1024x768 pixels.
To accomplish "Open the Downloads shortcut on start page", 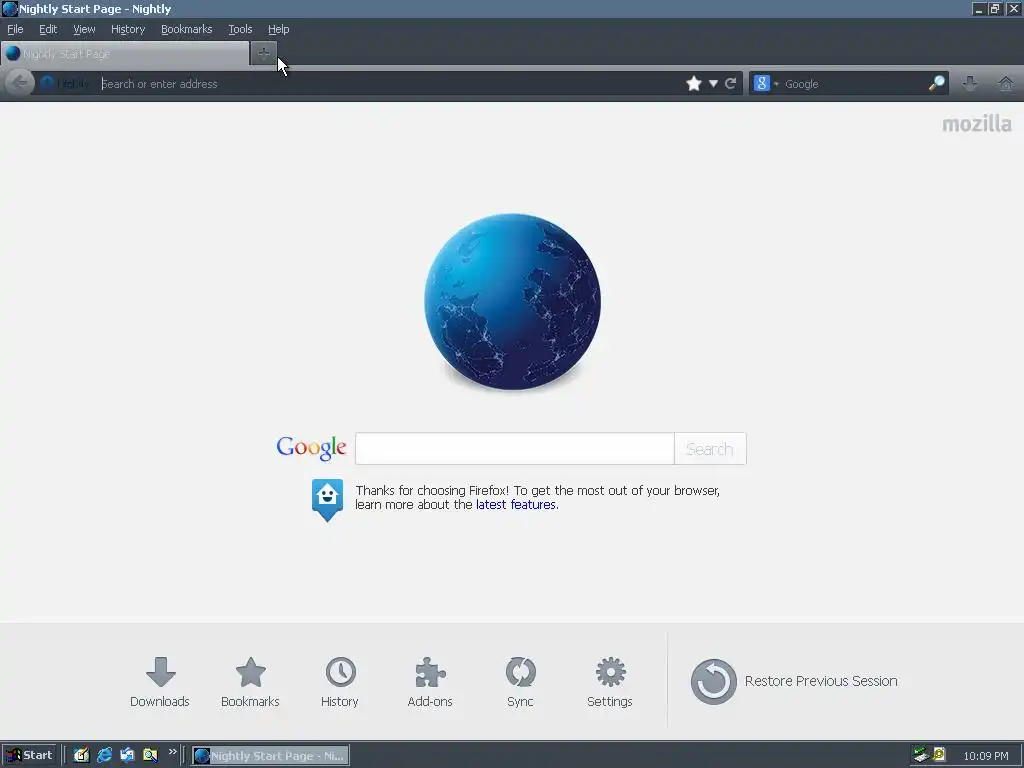I will tap(160, 682).
